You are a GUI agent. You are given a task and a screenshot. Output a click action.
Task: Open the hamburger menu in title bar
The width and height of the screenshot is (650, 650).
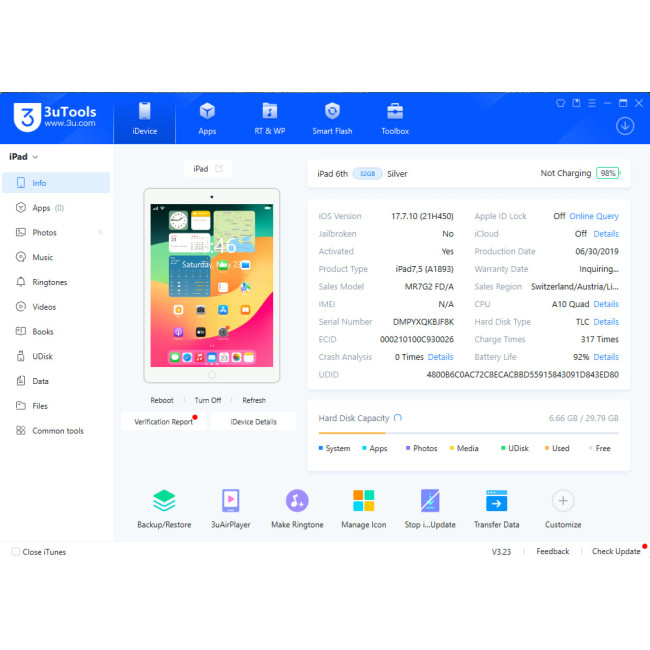592,103
